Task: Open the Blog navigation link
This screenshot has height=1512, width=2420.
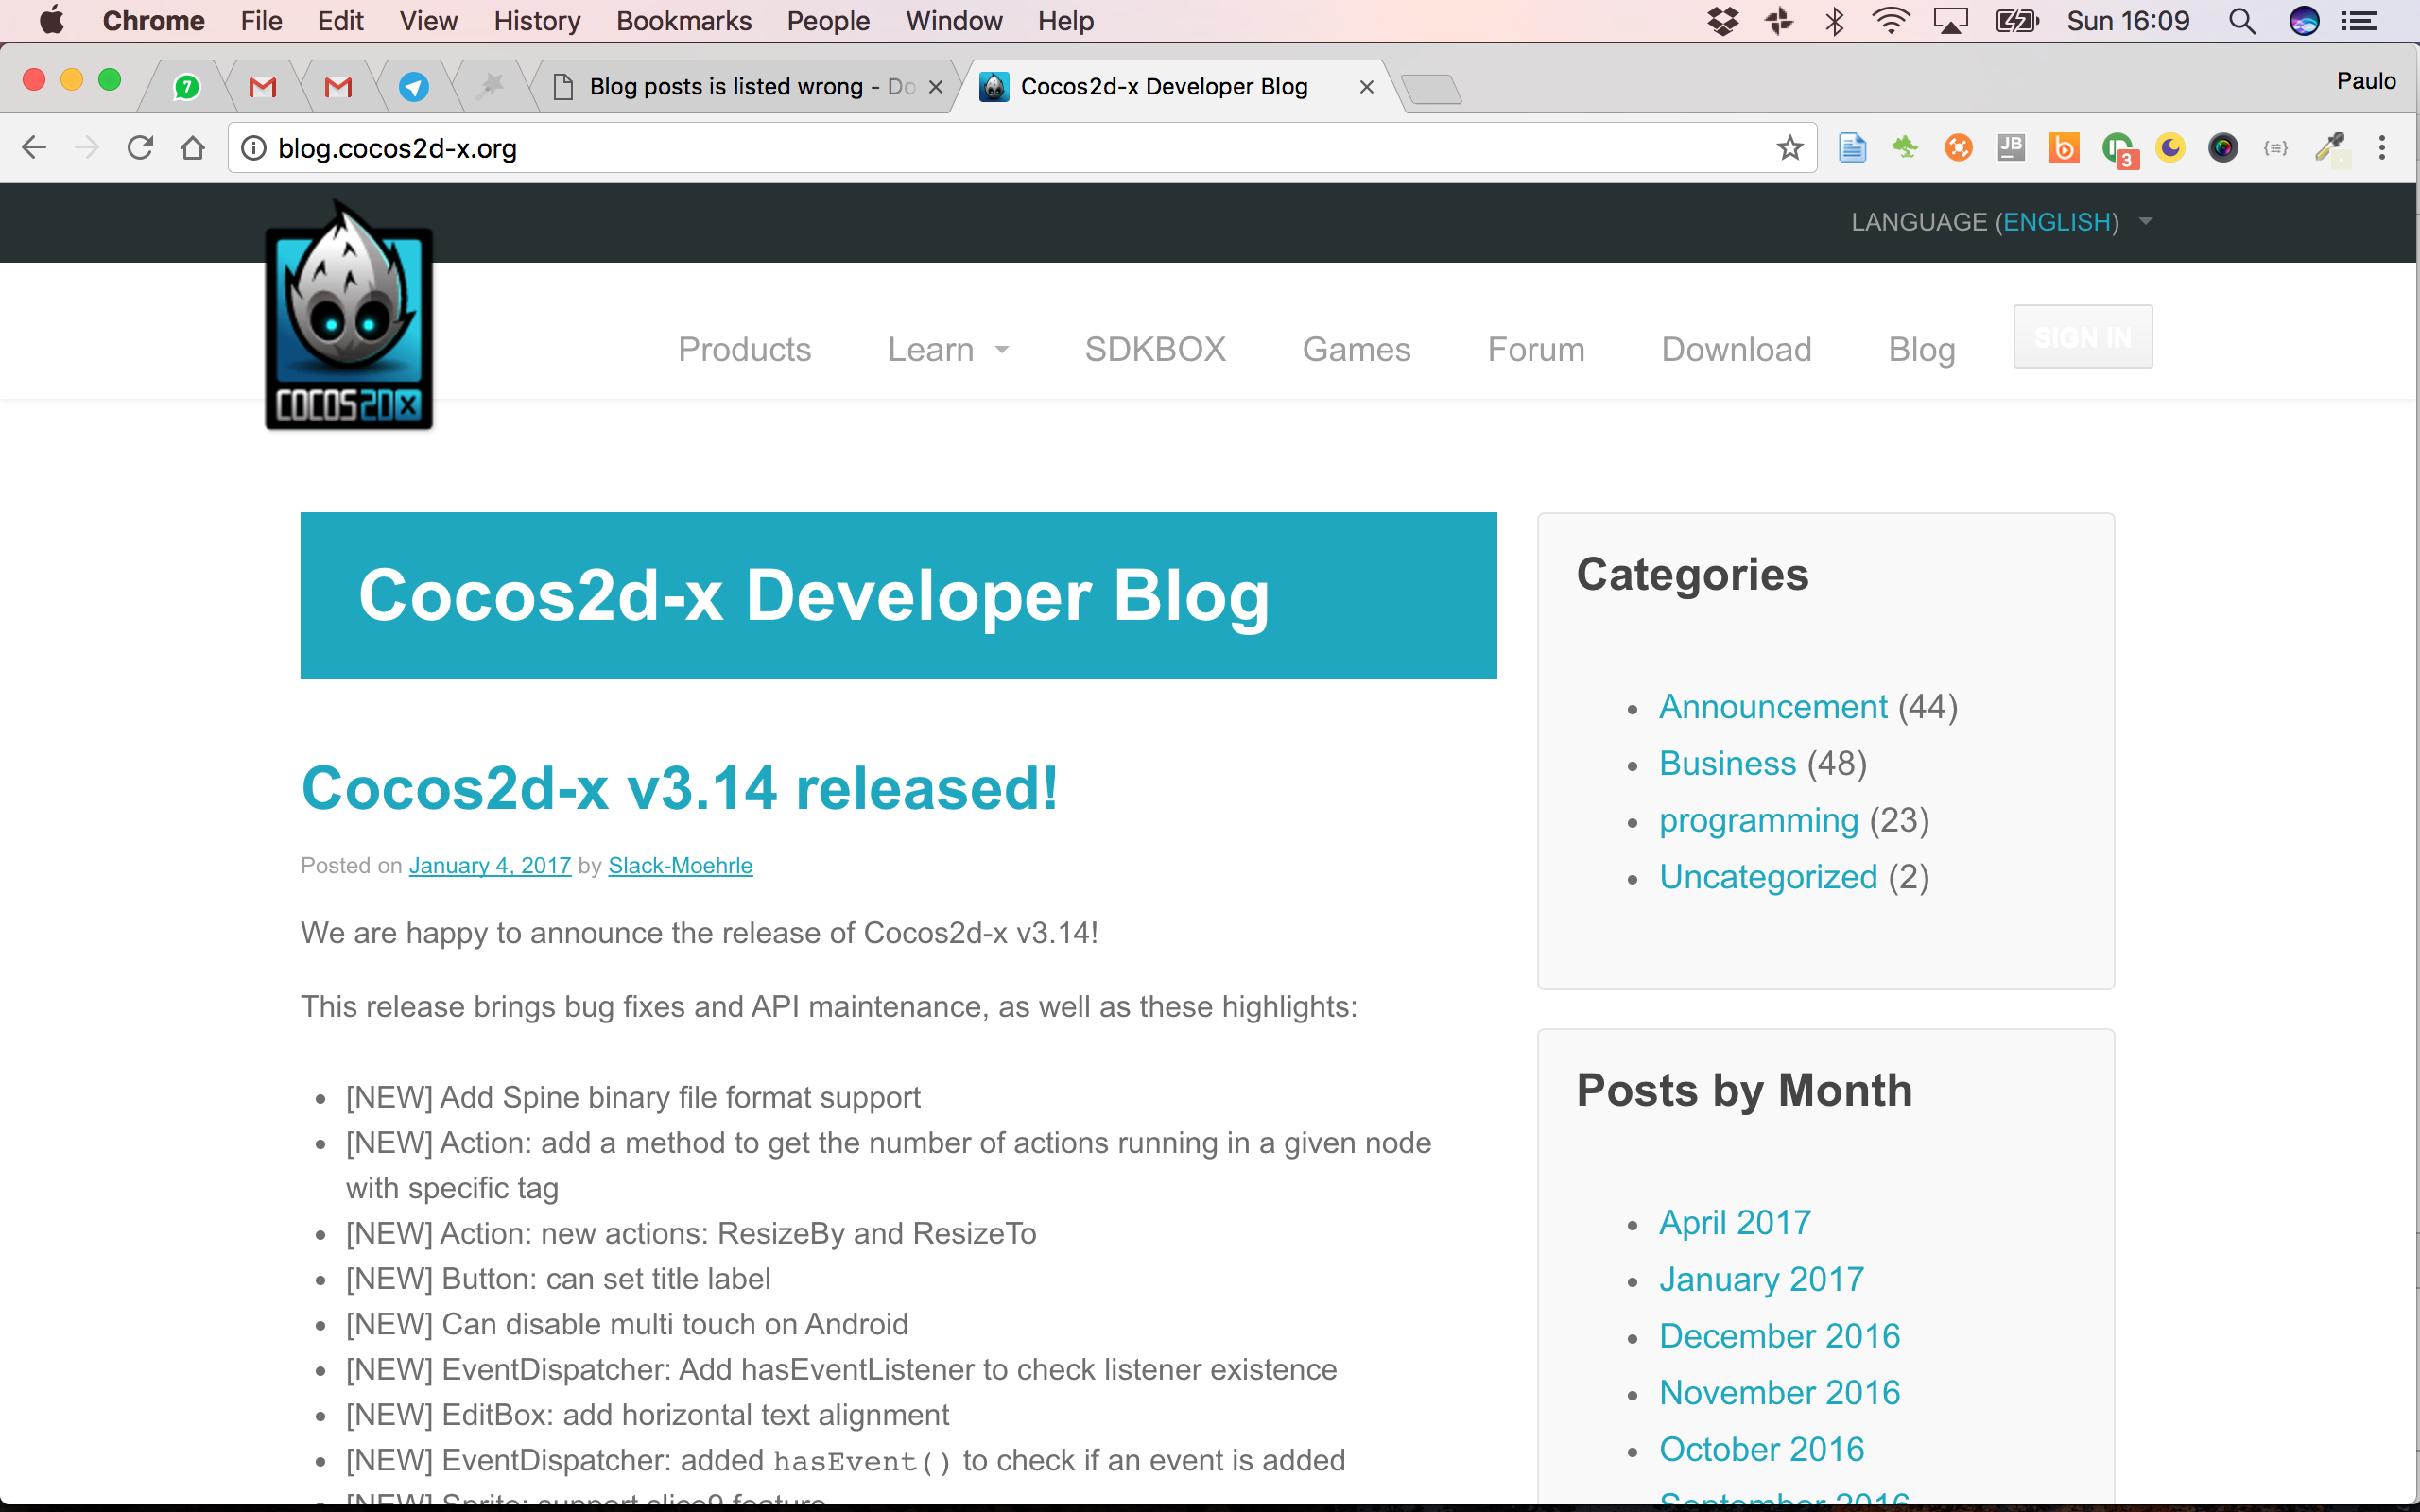Action: [x=1921, y=349]
